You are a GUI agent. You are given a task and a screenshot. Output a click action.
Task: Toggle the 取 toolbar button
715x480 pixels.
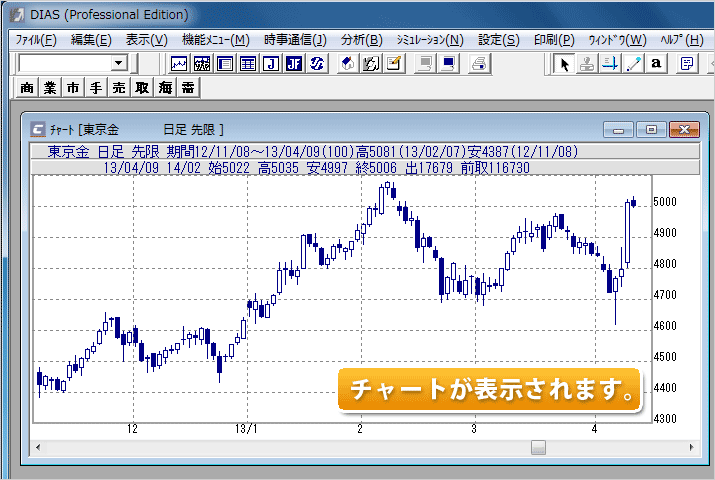click(142, 88)
